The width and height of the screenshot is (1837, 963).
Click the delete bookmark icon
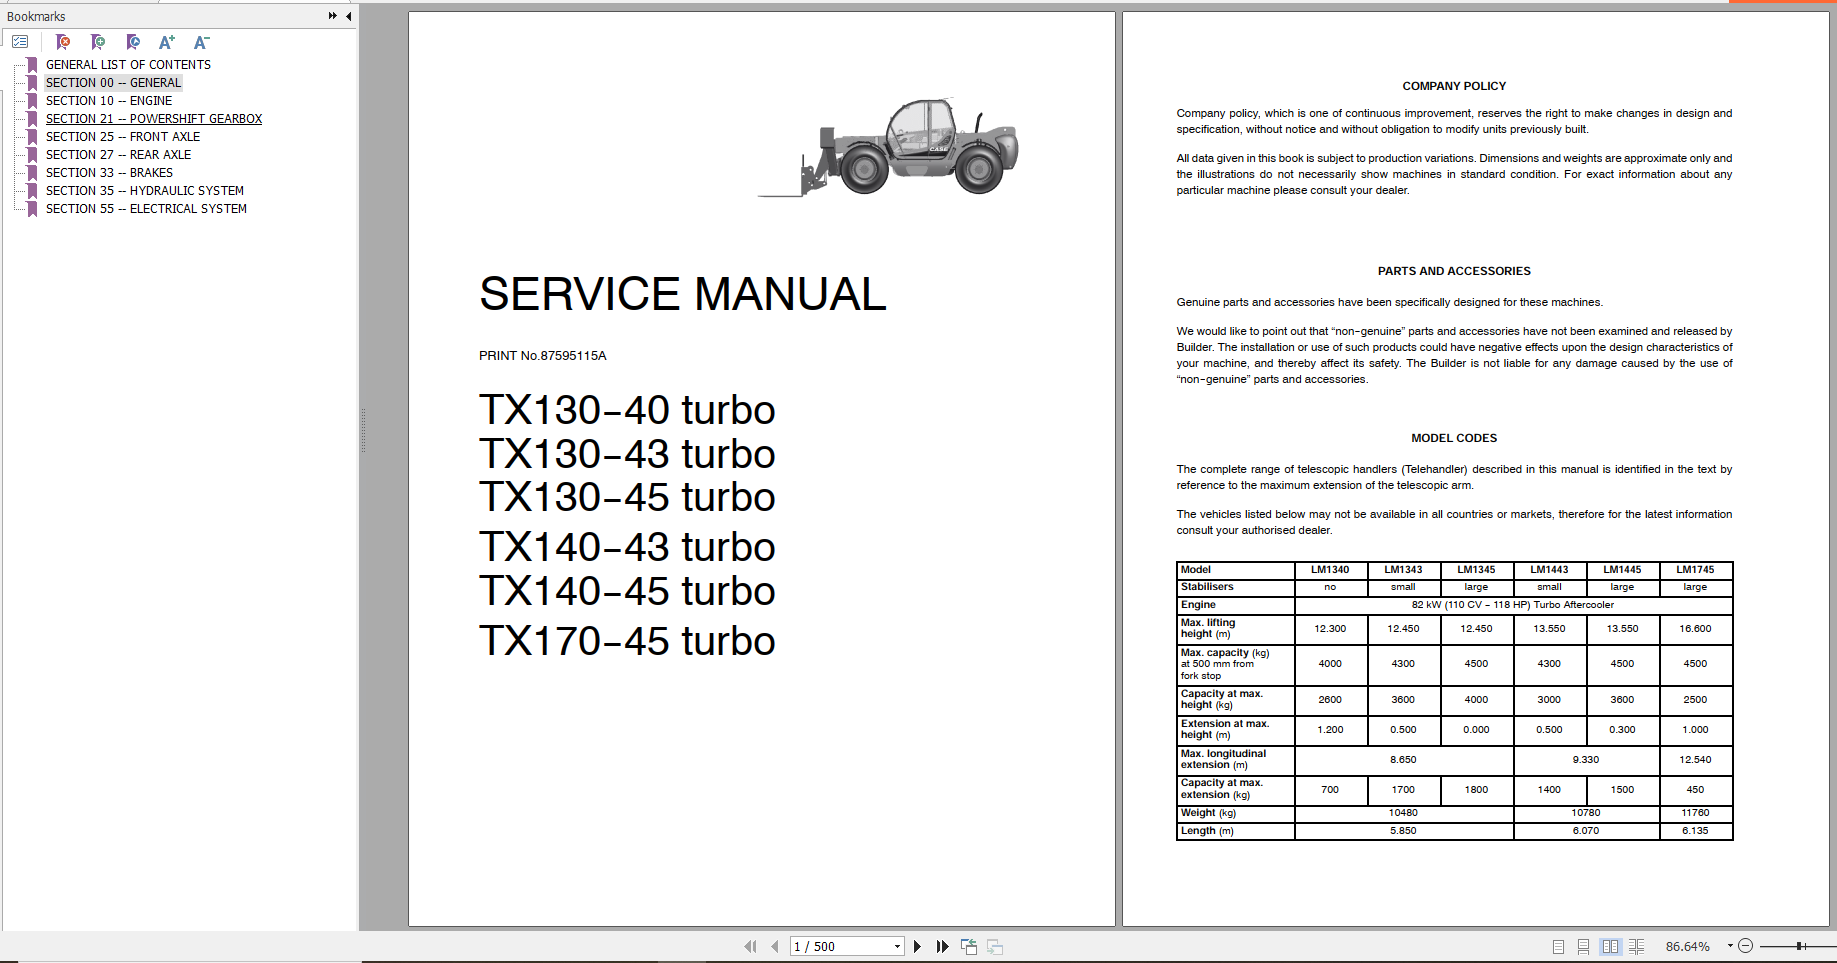63,42
